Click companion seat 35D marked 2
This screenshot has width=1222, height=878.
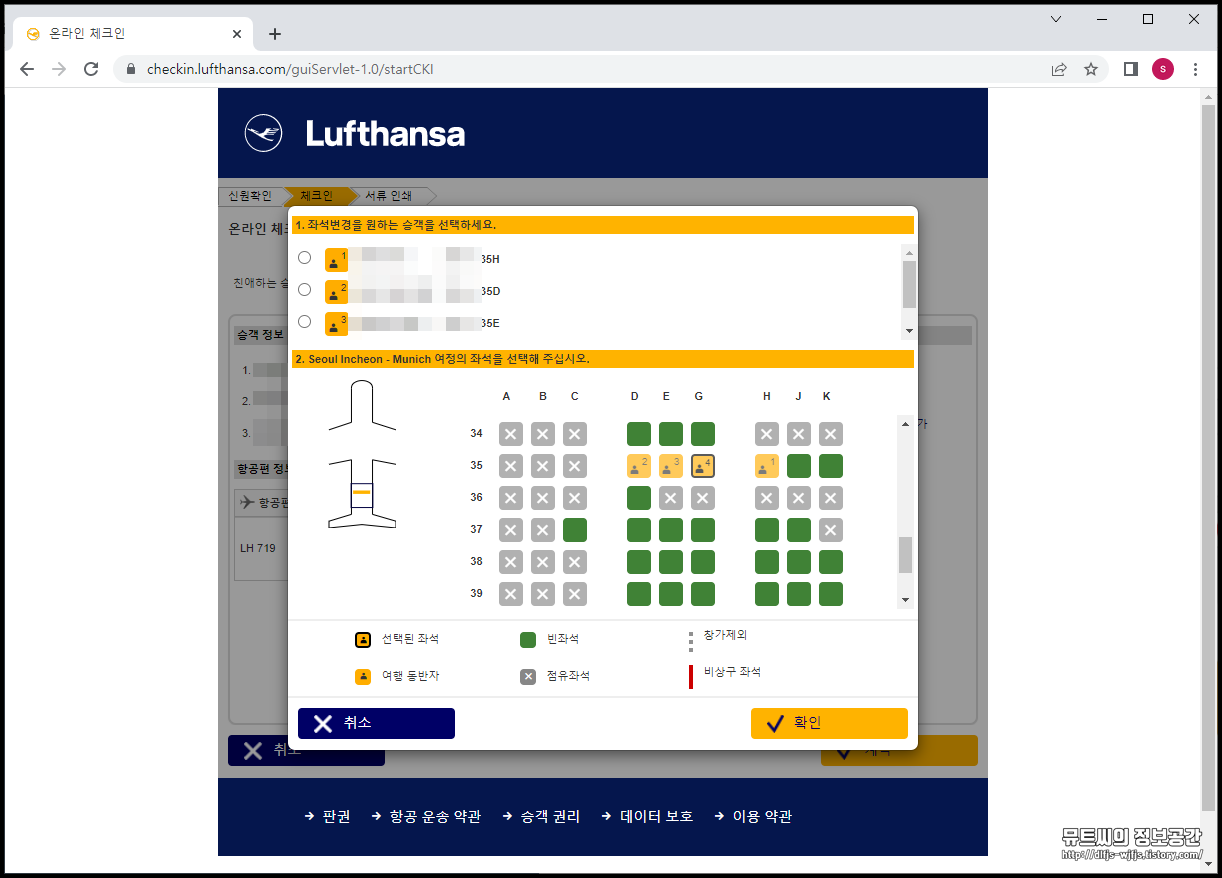point(639,466)
